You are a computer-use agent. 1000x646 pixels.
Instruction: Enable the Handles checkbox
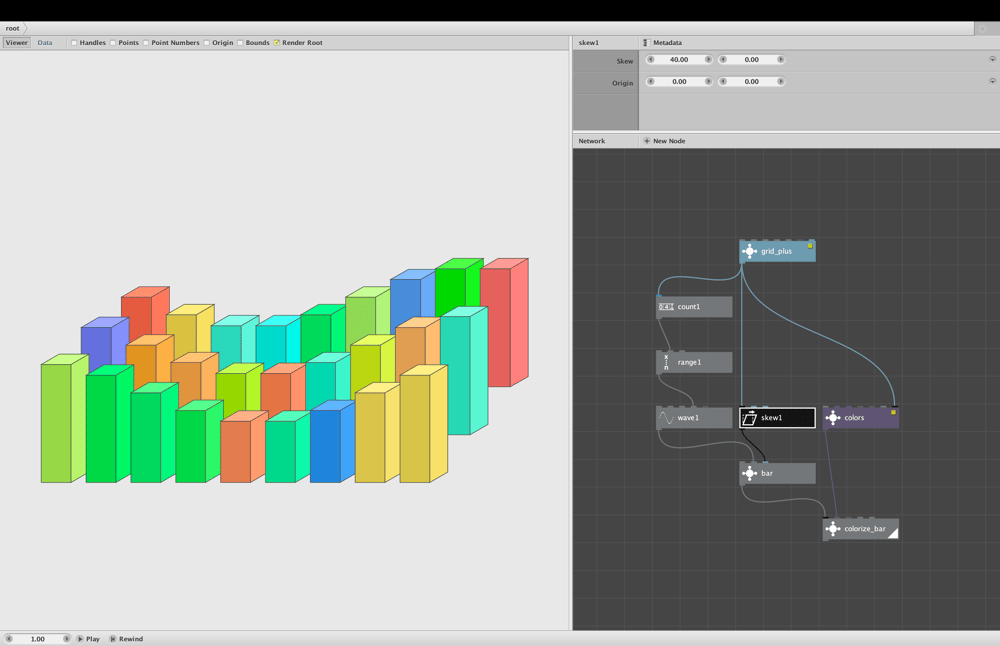[x=74, y=43]
